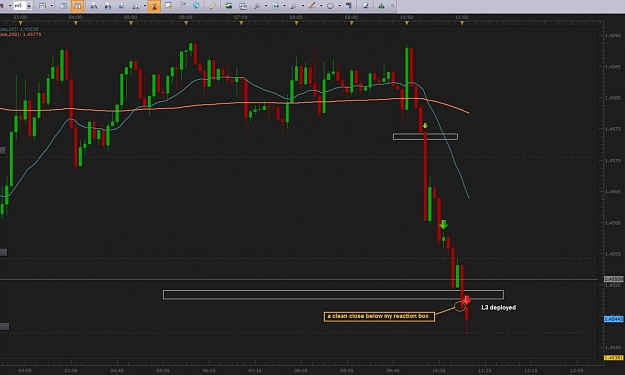Toggle the orange-highlighted layout toolbar button
This screenshot has width=625, height=375.
click(77, 6)
